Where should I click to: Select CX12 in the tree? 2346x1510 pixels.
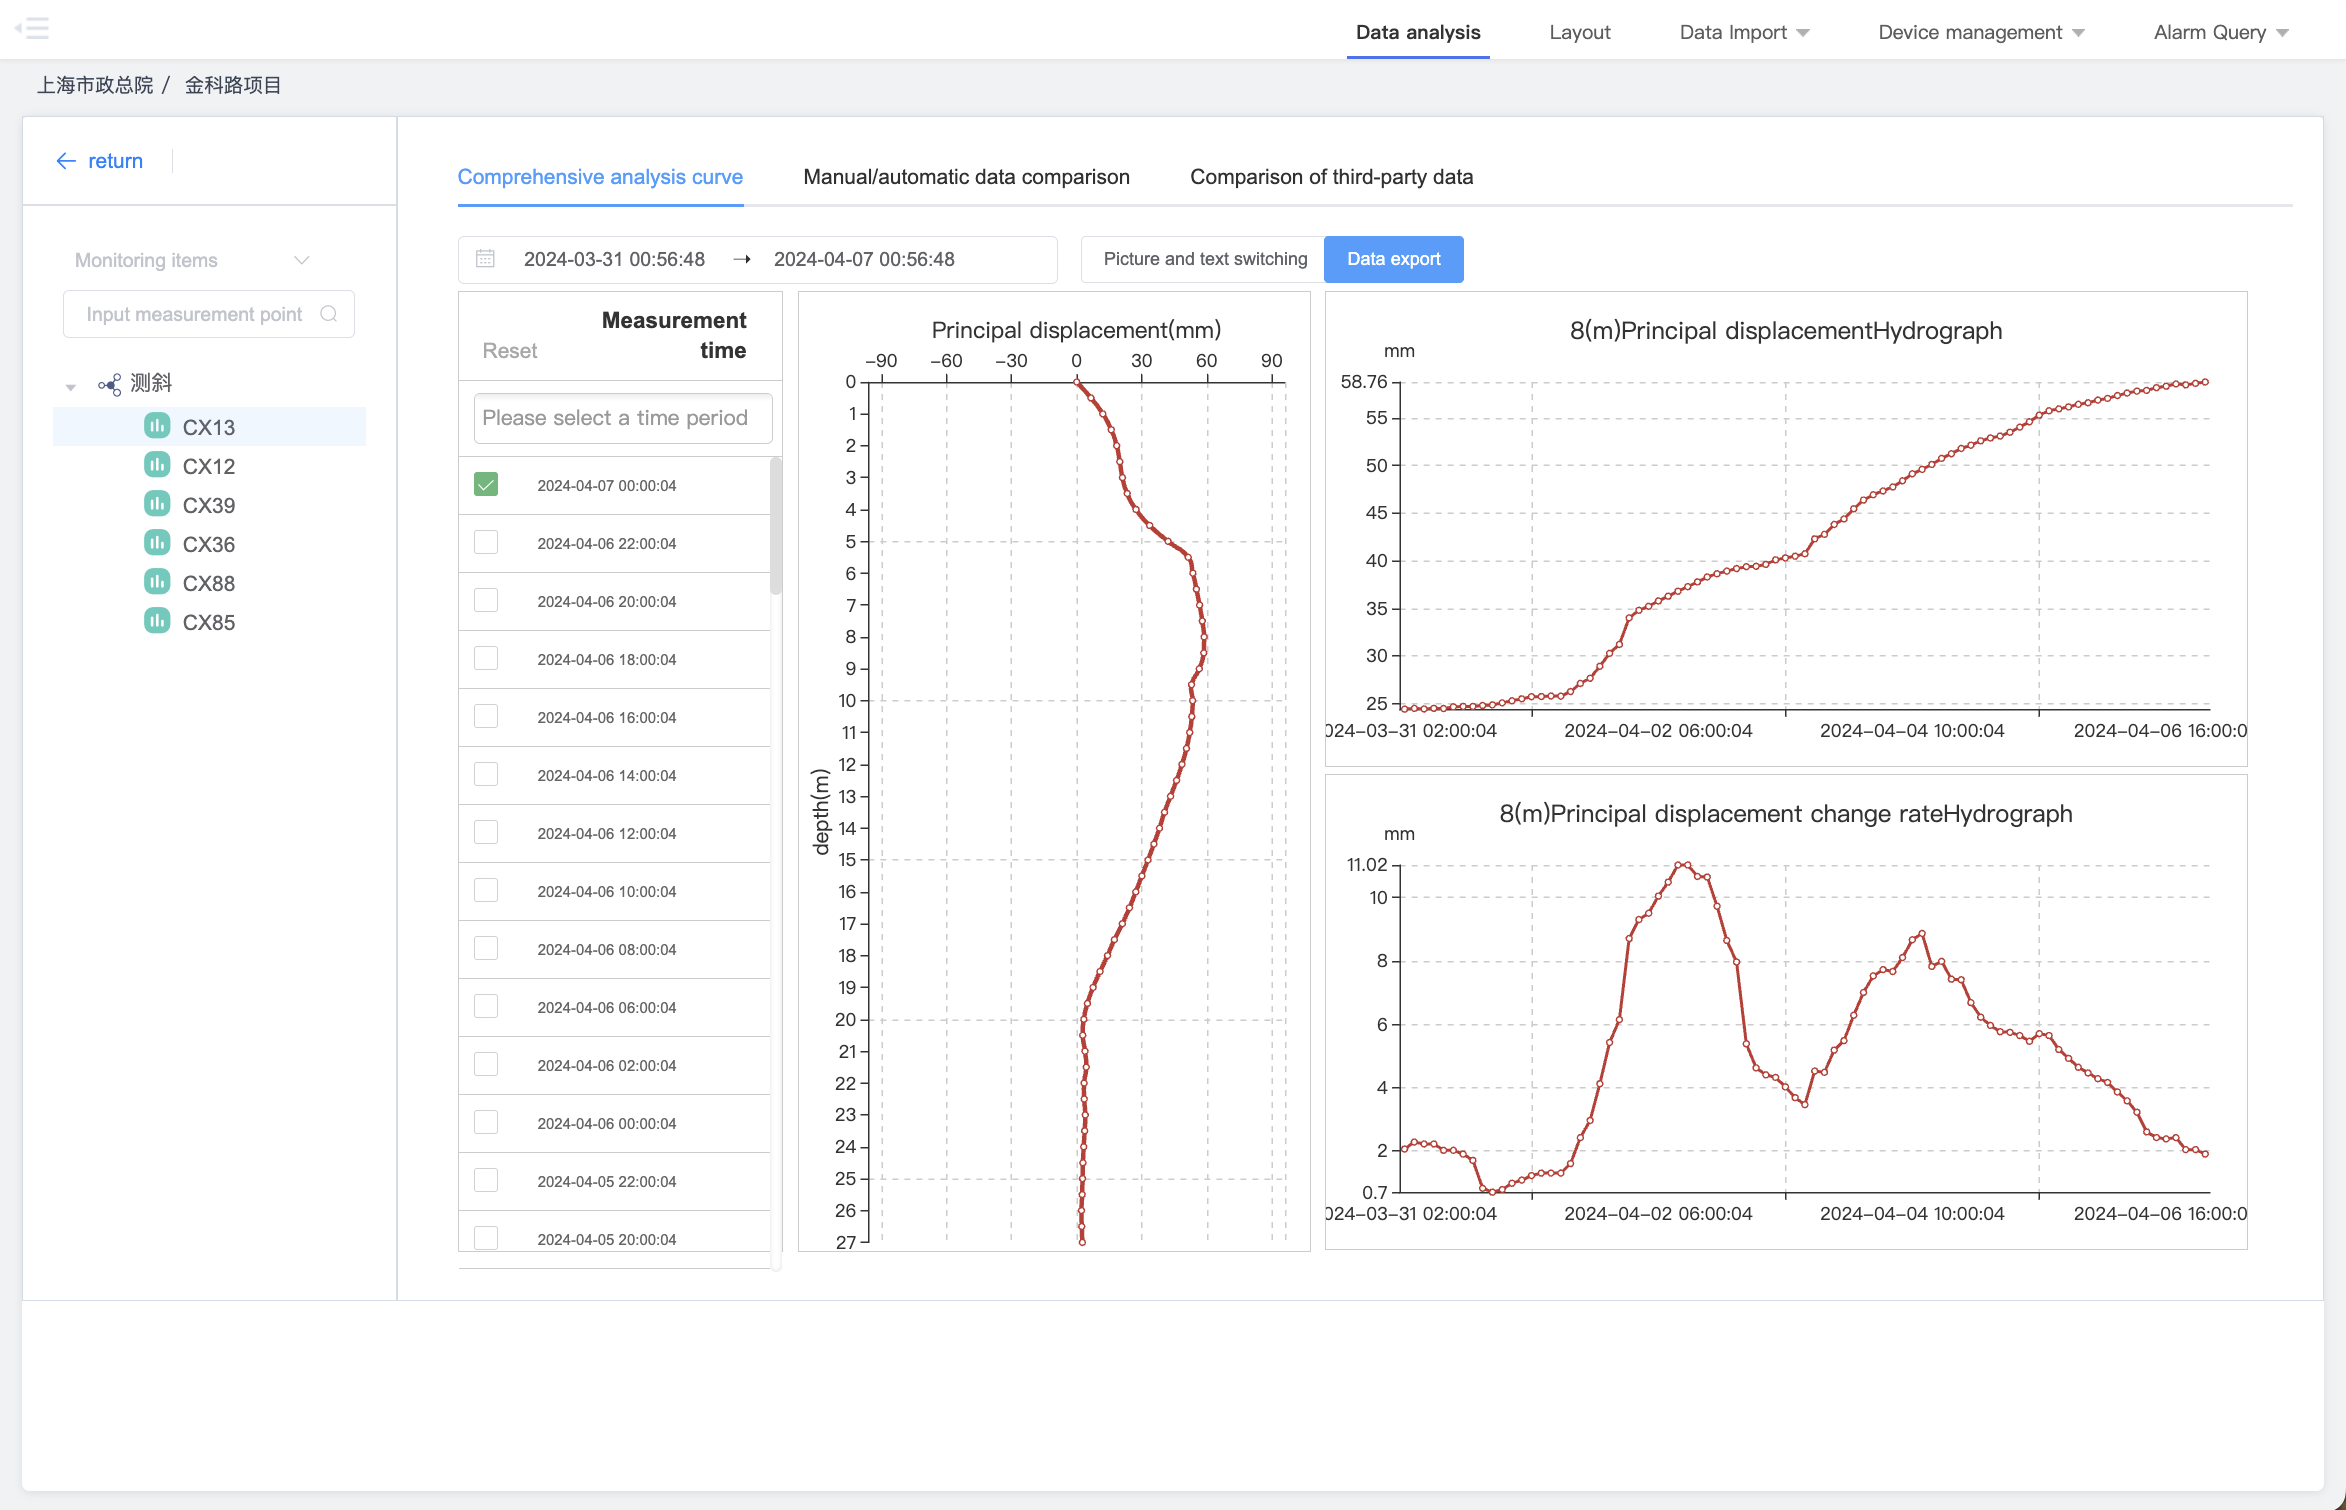(209, 466)
